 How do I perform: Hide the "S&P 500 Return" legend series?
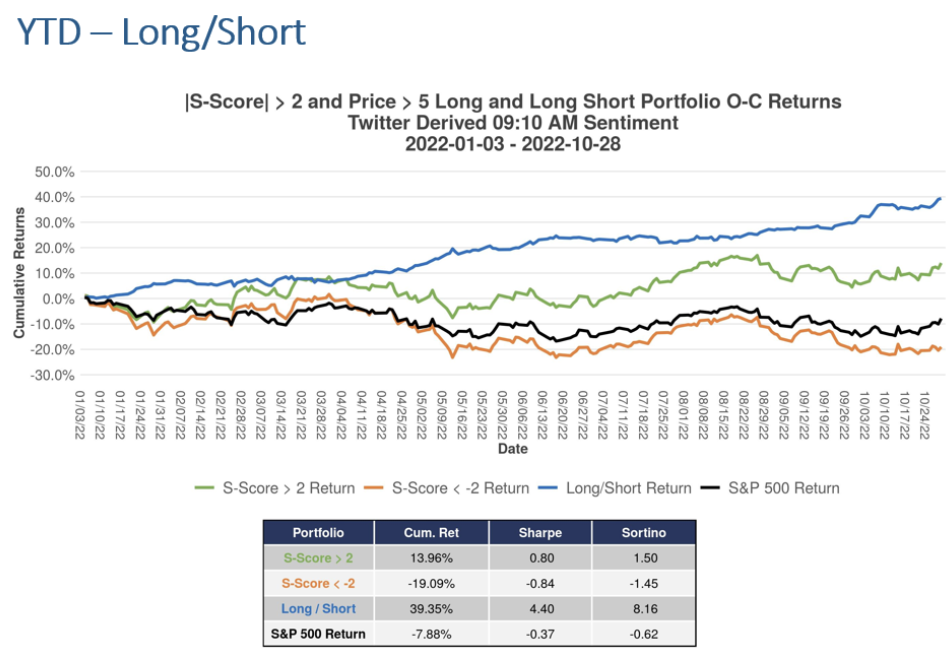(784, 488)
